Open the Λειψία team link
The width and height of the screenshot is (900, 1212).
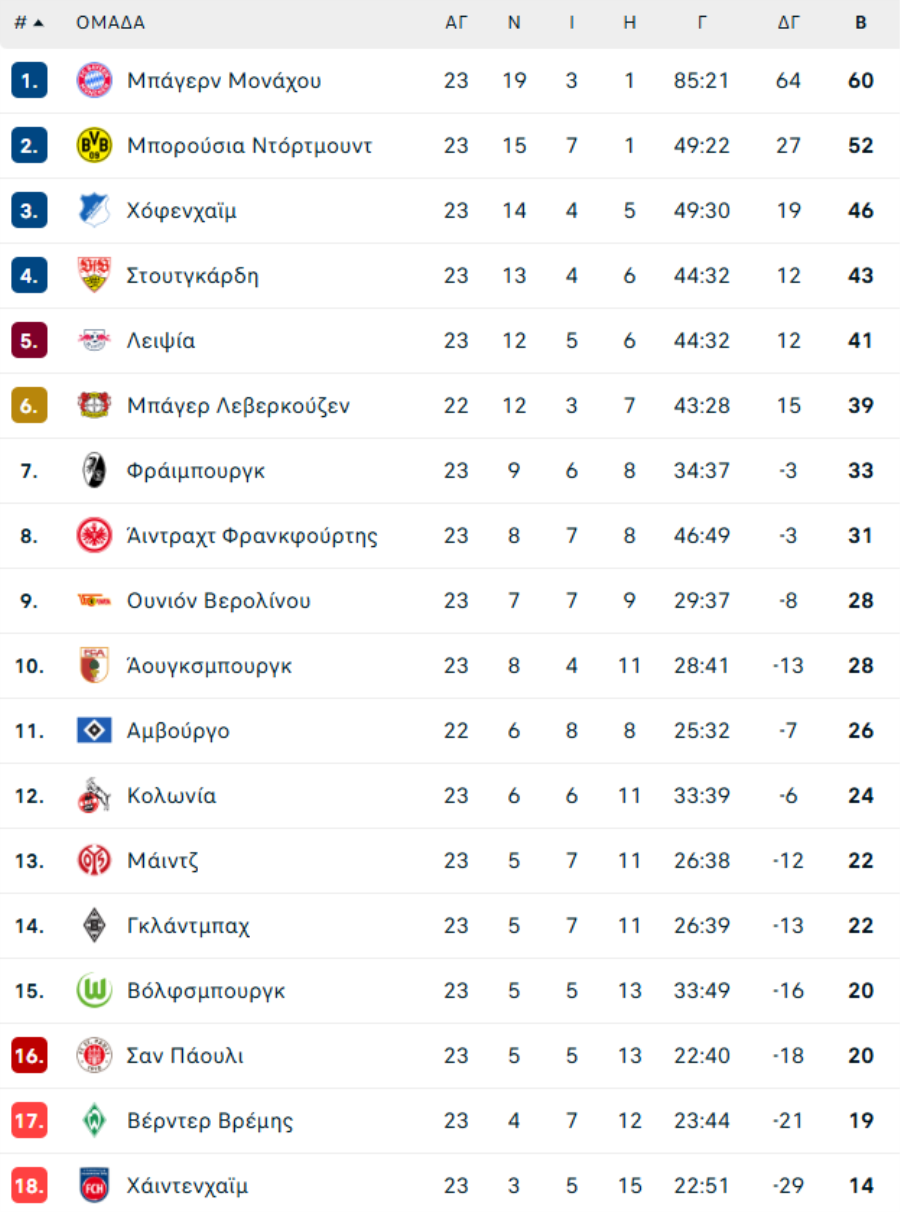pyautogui.click(x=161, y=341)
